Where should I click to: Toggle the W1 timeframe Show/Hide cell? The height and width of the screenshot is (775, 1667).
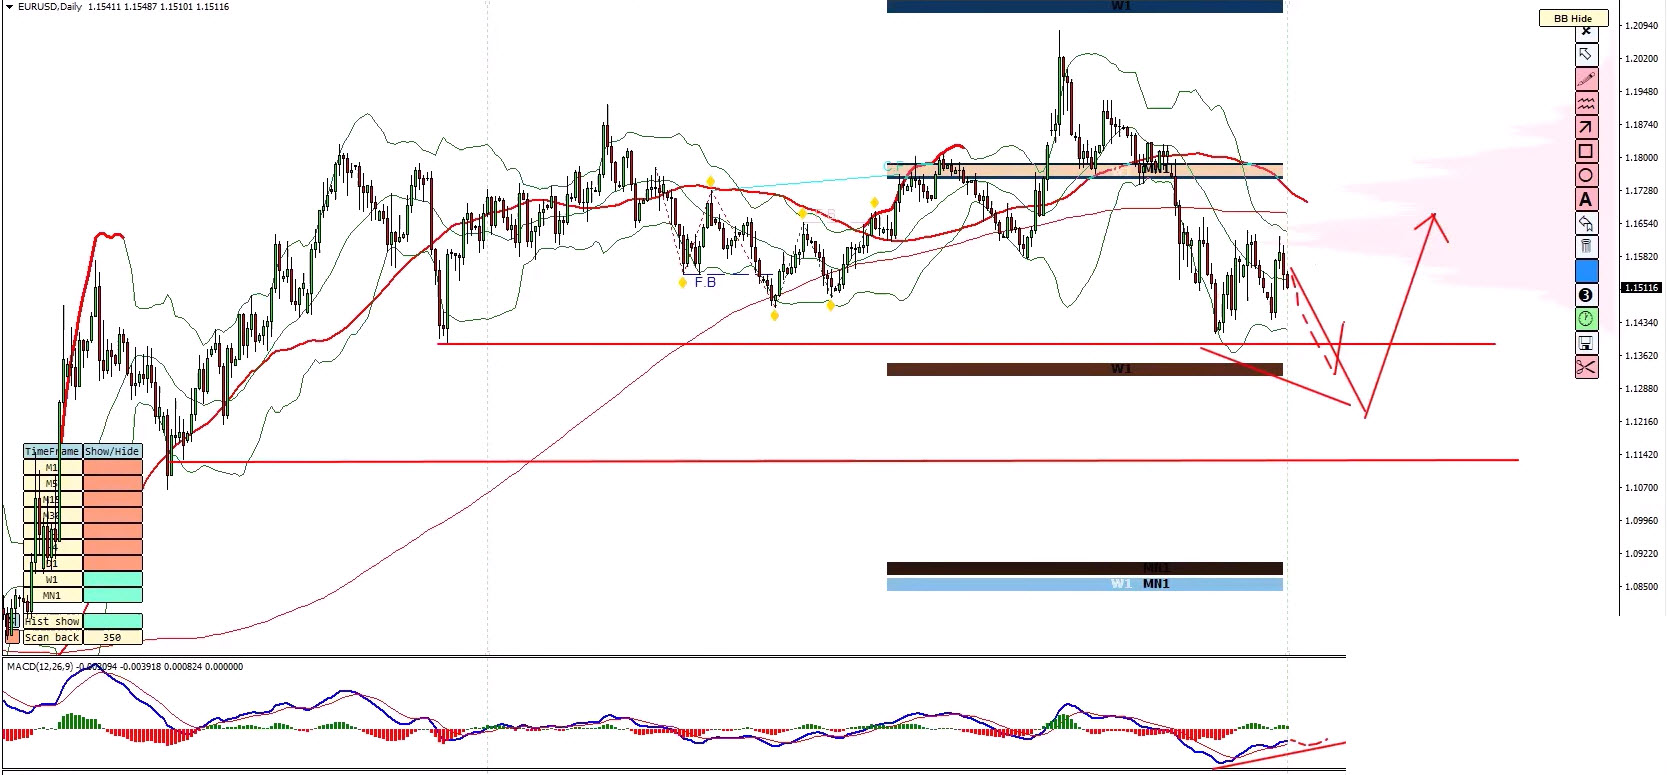pos(112,579)
